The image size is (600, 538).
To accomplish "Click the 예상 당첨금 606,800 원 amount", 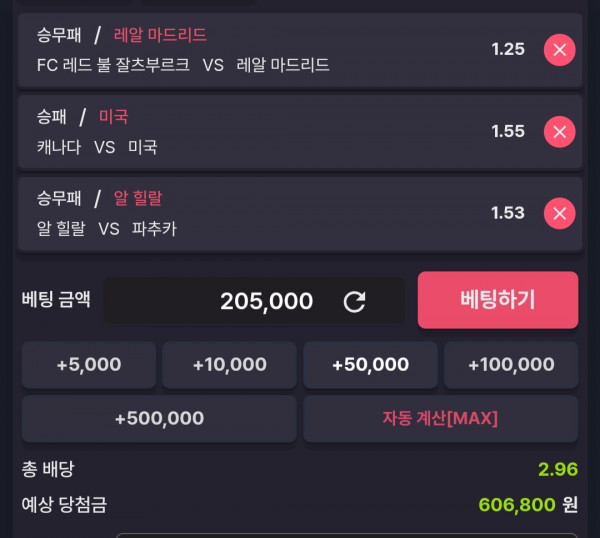I will (528, 505).
